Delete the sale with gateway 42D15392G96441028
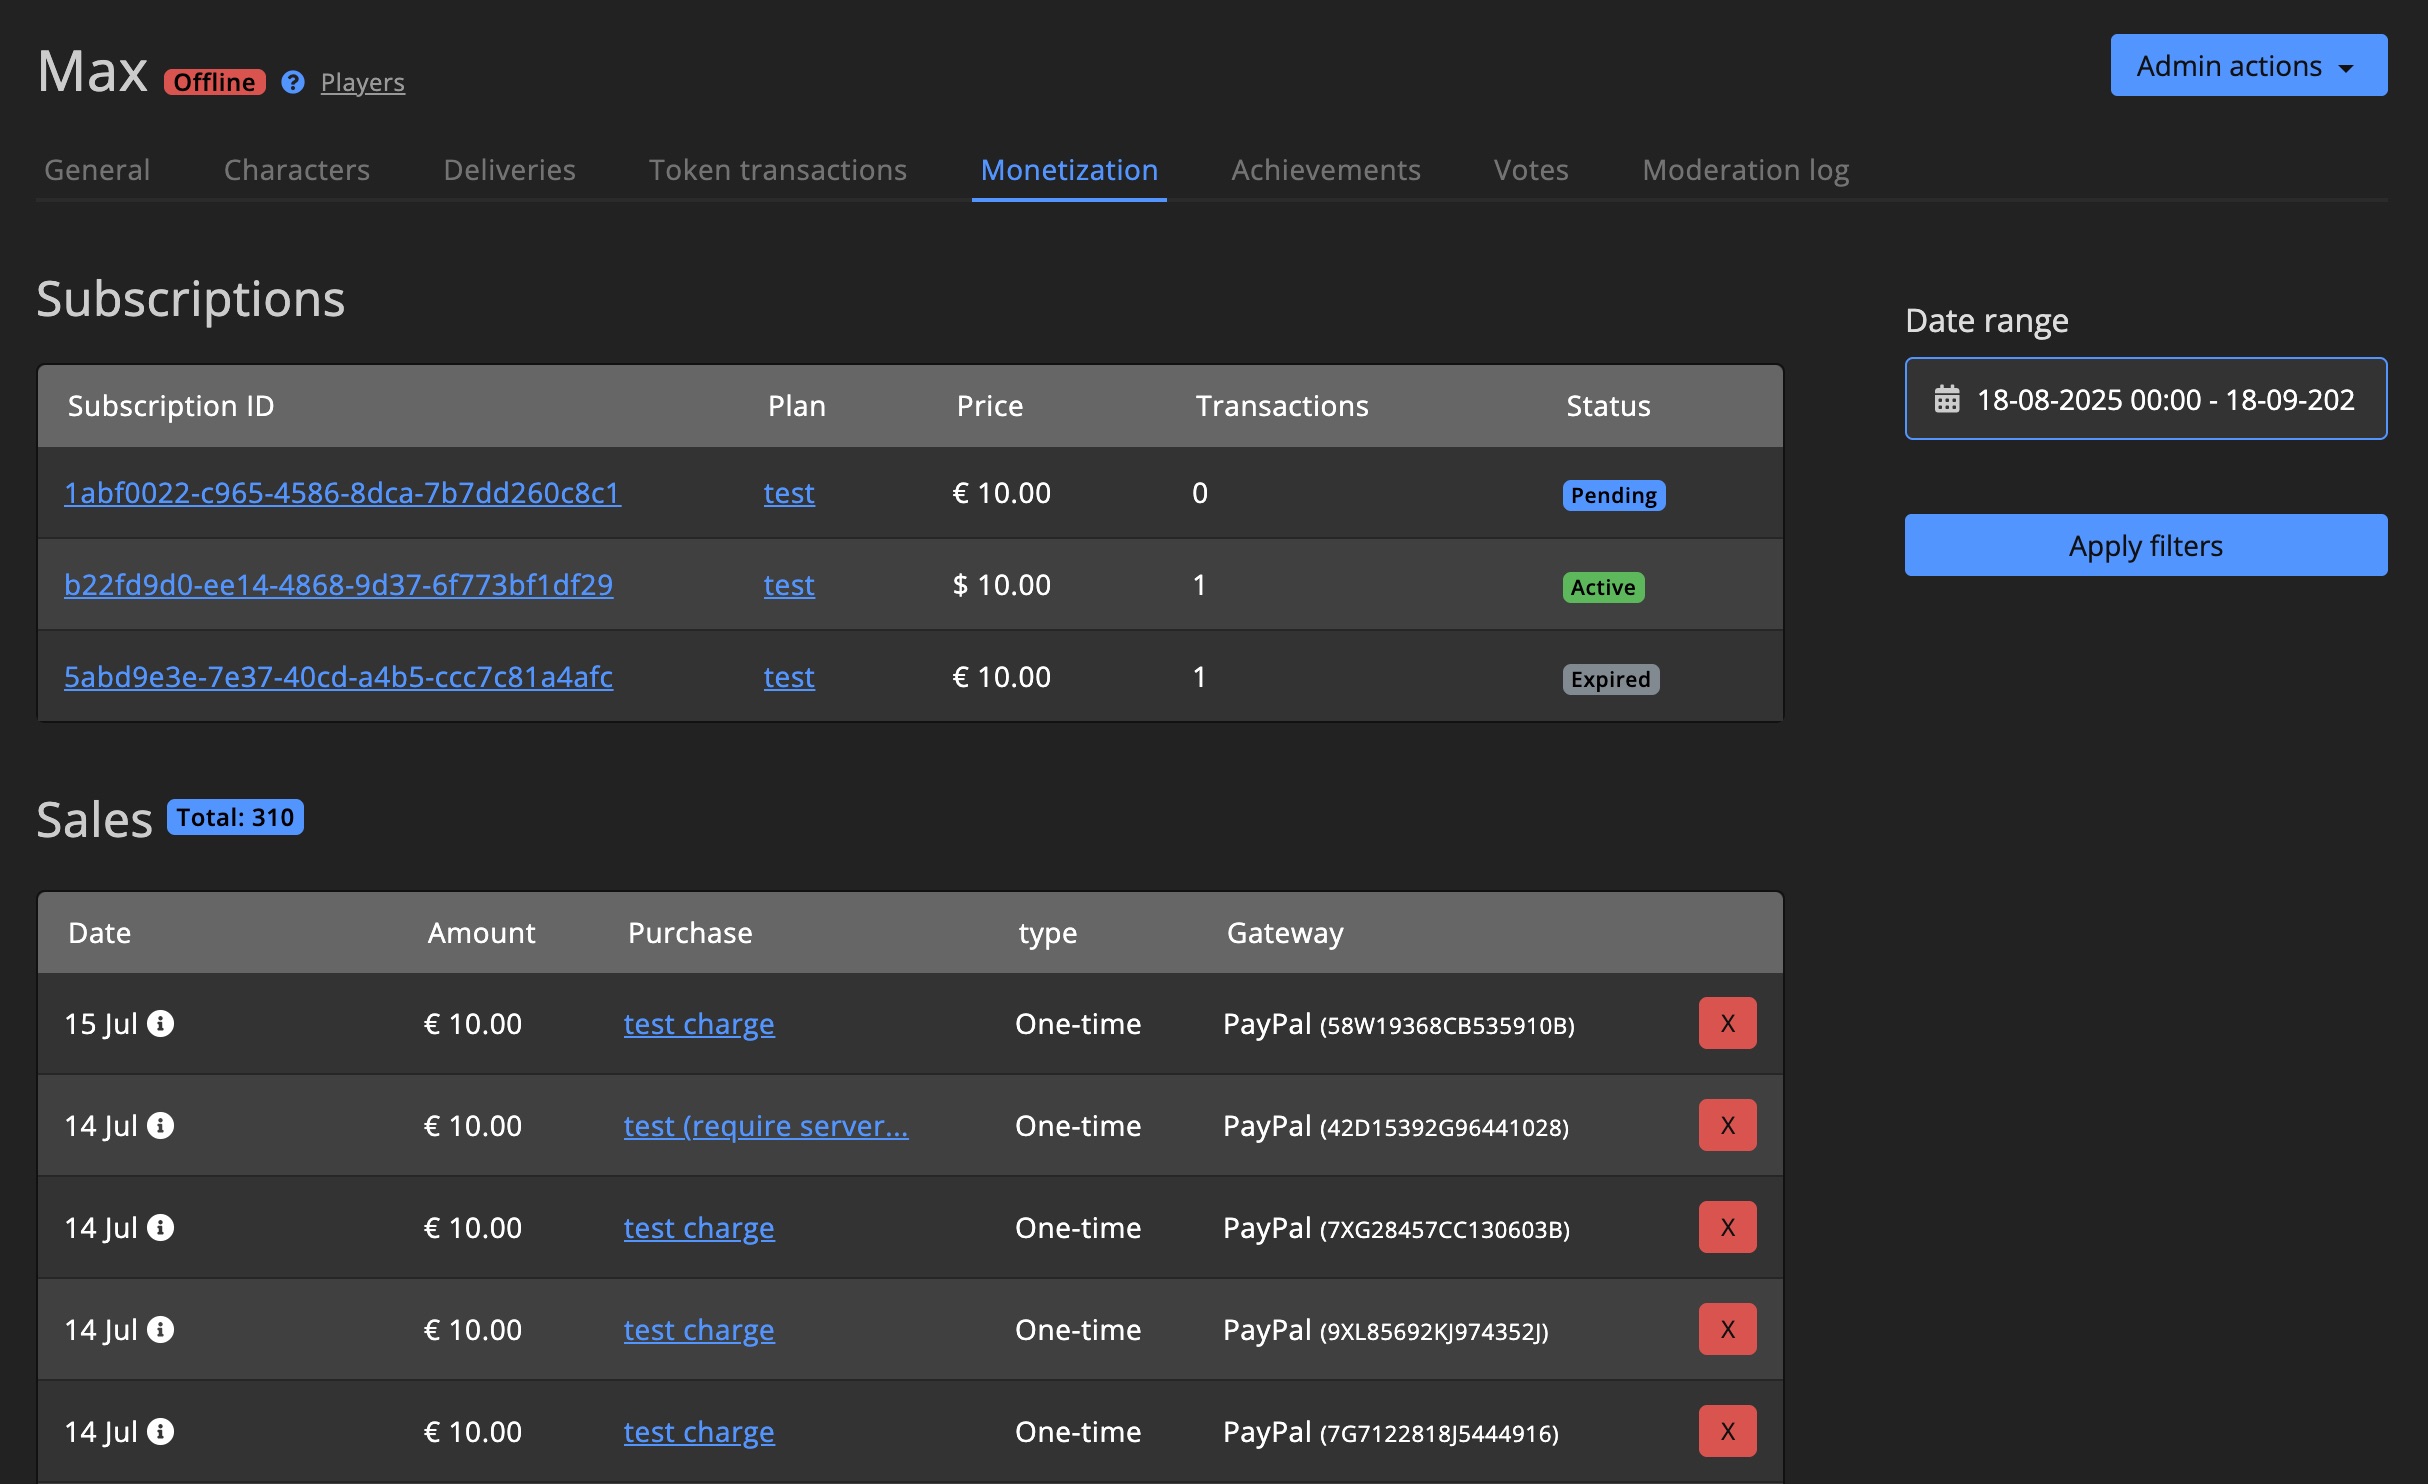Image resolution: width=2428 pixels, height=1484 pixels. tap(1727, 1125)
